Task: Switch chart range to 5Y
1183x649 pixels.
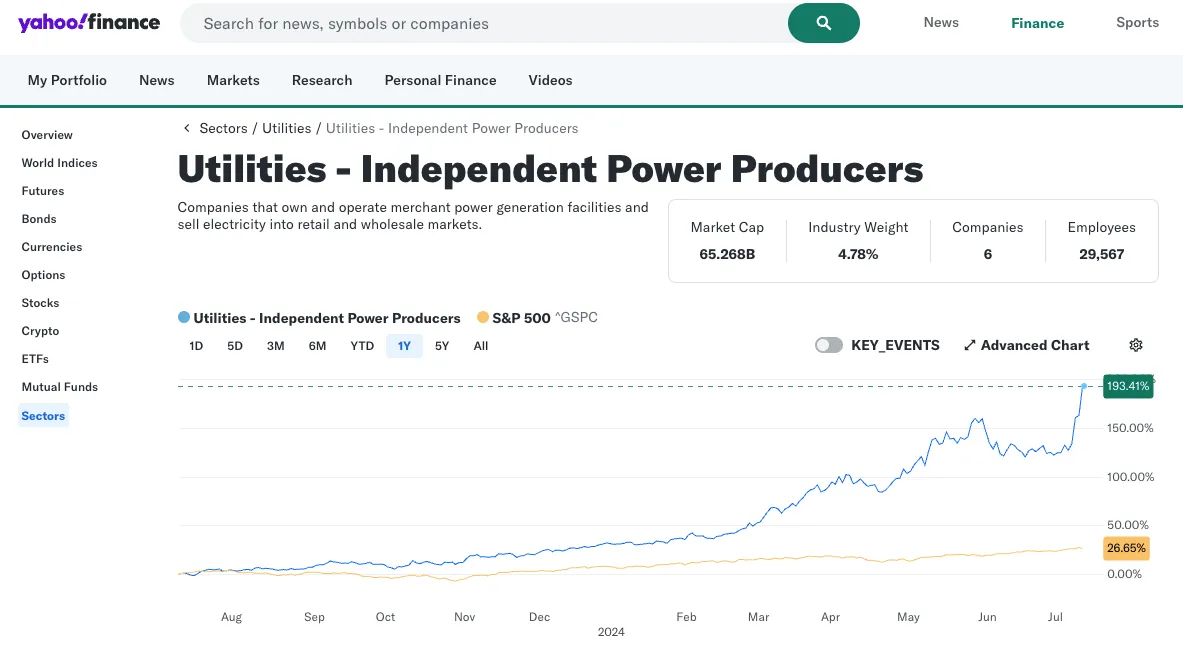Action: 442,346
